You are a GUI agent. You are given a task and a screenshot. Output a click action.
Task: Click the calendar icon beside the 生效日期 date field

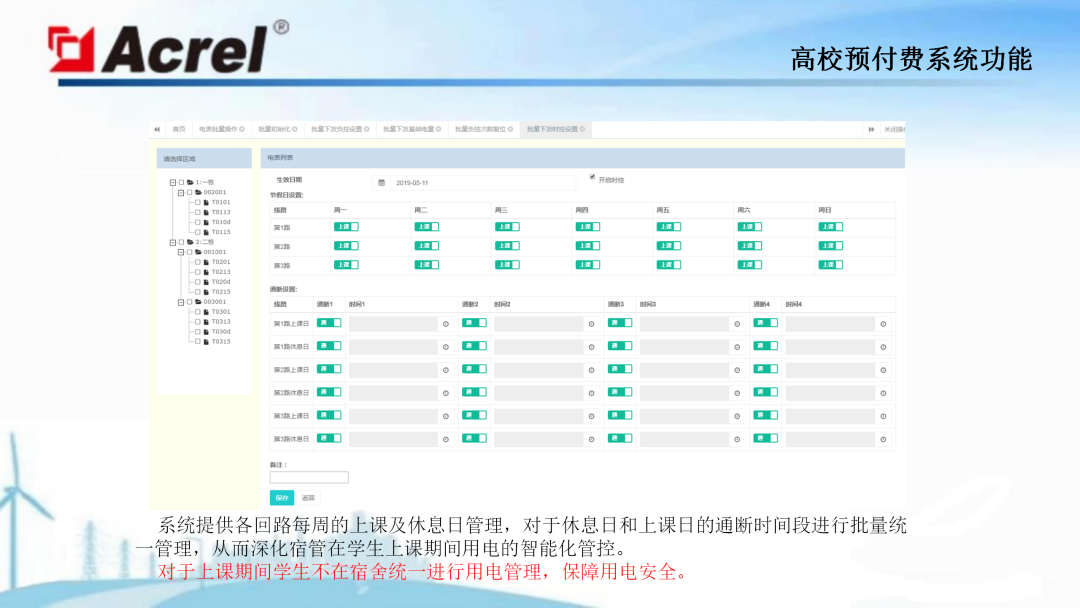[380, 181]
